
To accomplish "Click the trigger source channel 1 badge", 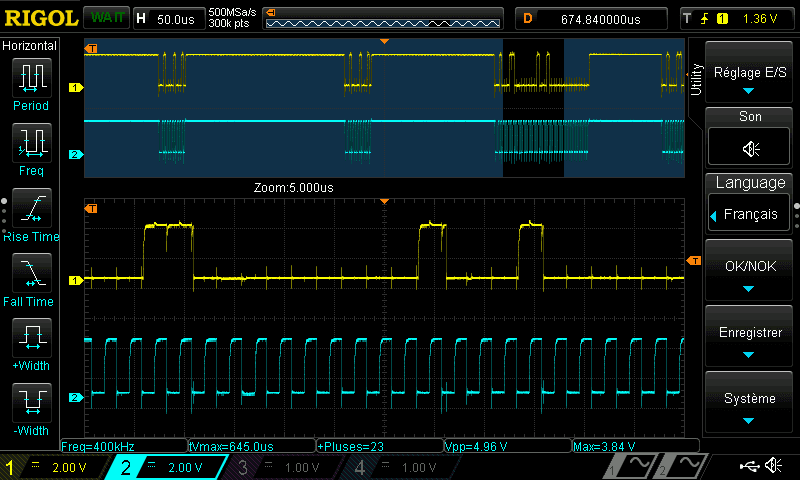I will pyautogui.click(x=722, y=19).
